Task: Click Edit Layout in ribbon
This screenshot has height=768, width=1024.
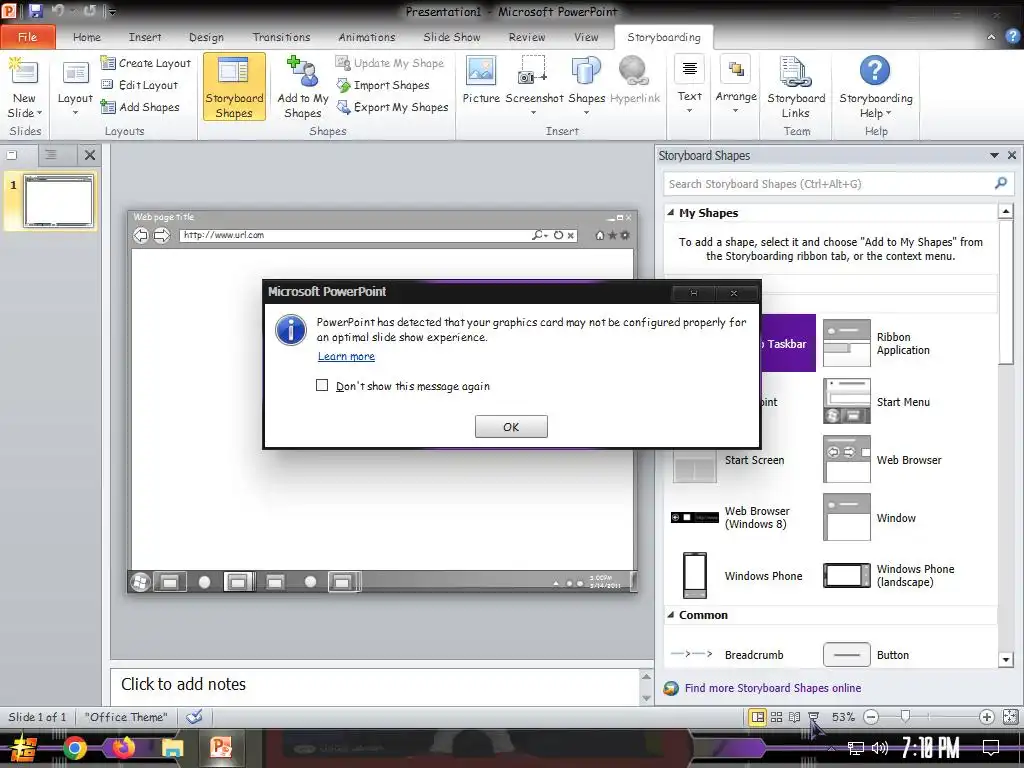Action: (140, 85)
